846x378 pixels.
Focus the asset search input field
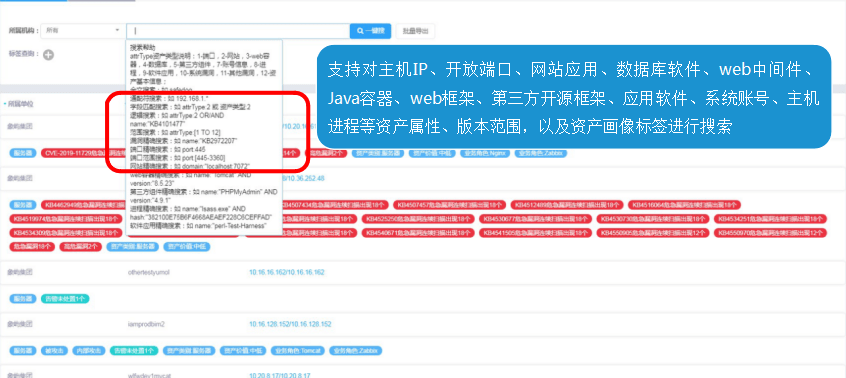click(x=238, y=31)
